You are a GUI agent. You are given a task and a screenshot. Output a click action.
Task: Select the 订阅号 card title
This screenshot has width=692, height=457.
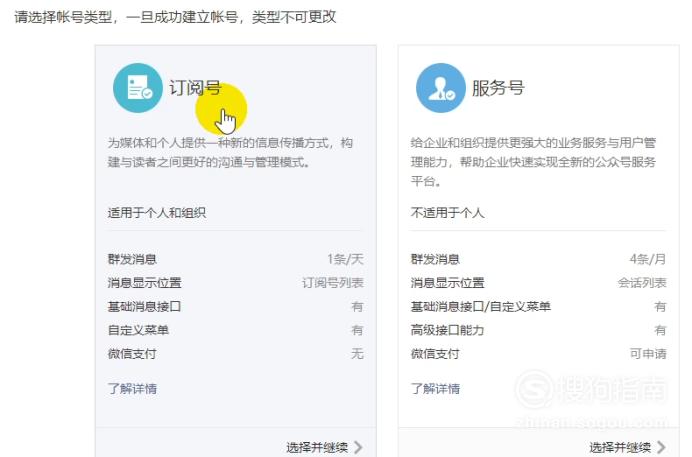(195, 88)
